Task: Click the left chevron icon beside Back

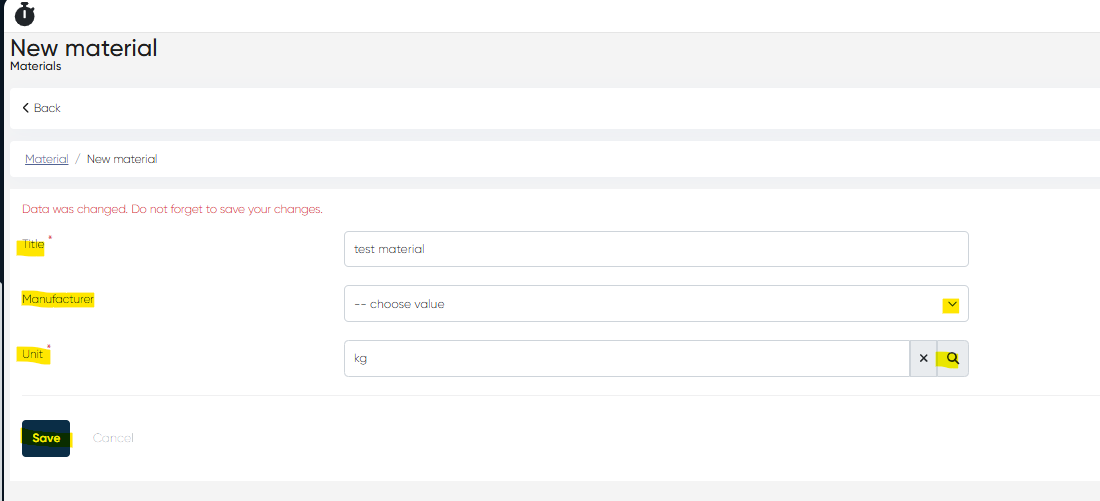Action: point(26,108)
